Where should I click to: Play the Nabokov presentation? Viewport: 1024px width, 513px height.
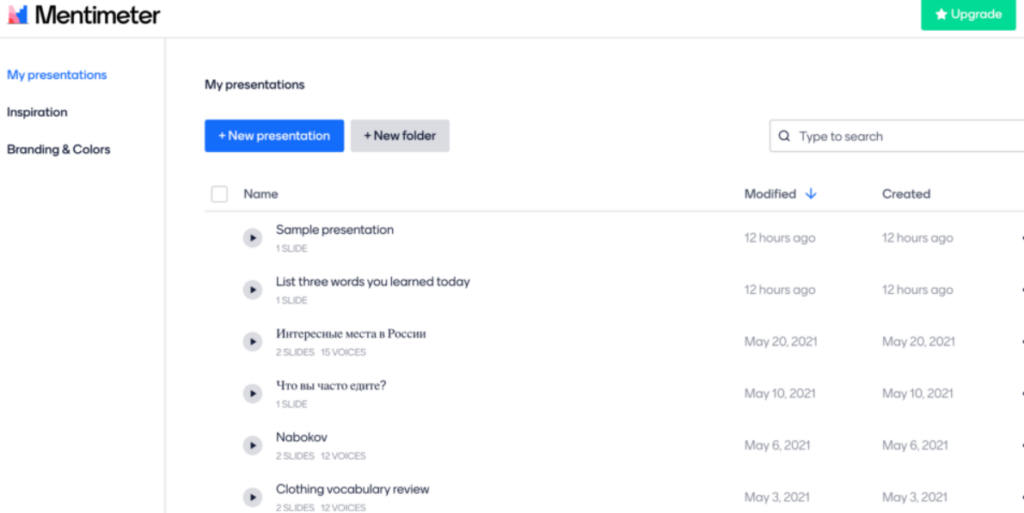253,445
